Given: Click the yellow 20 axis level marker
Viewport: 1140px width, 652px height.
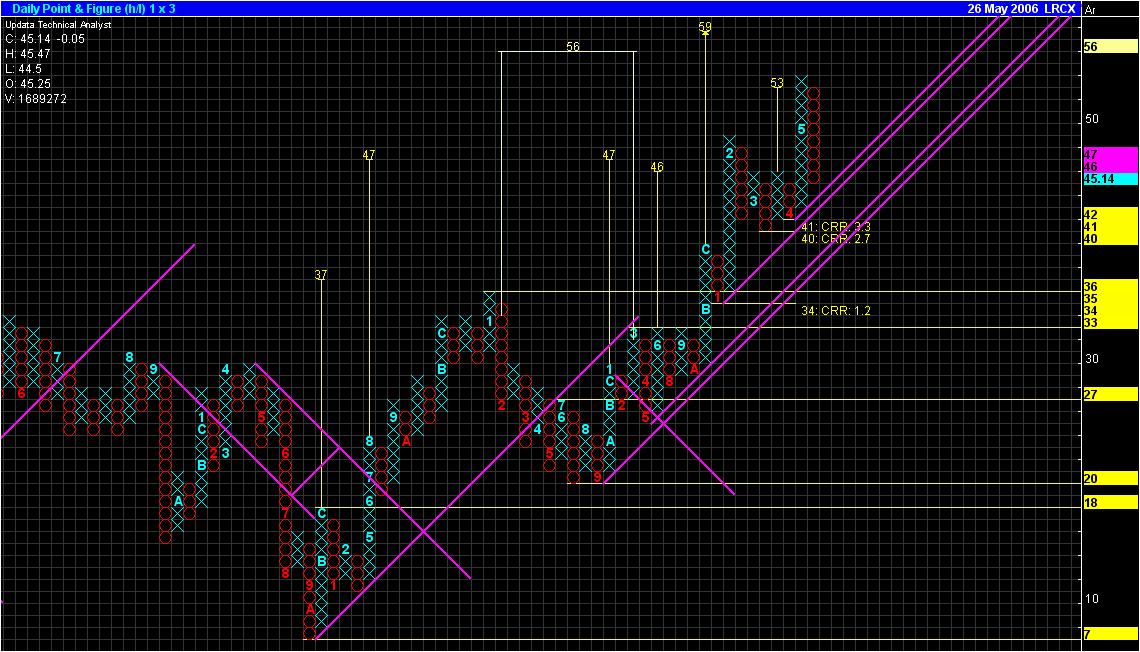Looking at the screenshot, I should [x=1110, y=478].
